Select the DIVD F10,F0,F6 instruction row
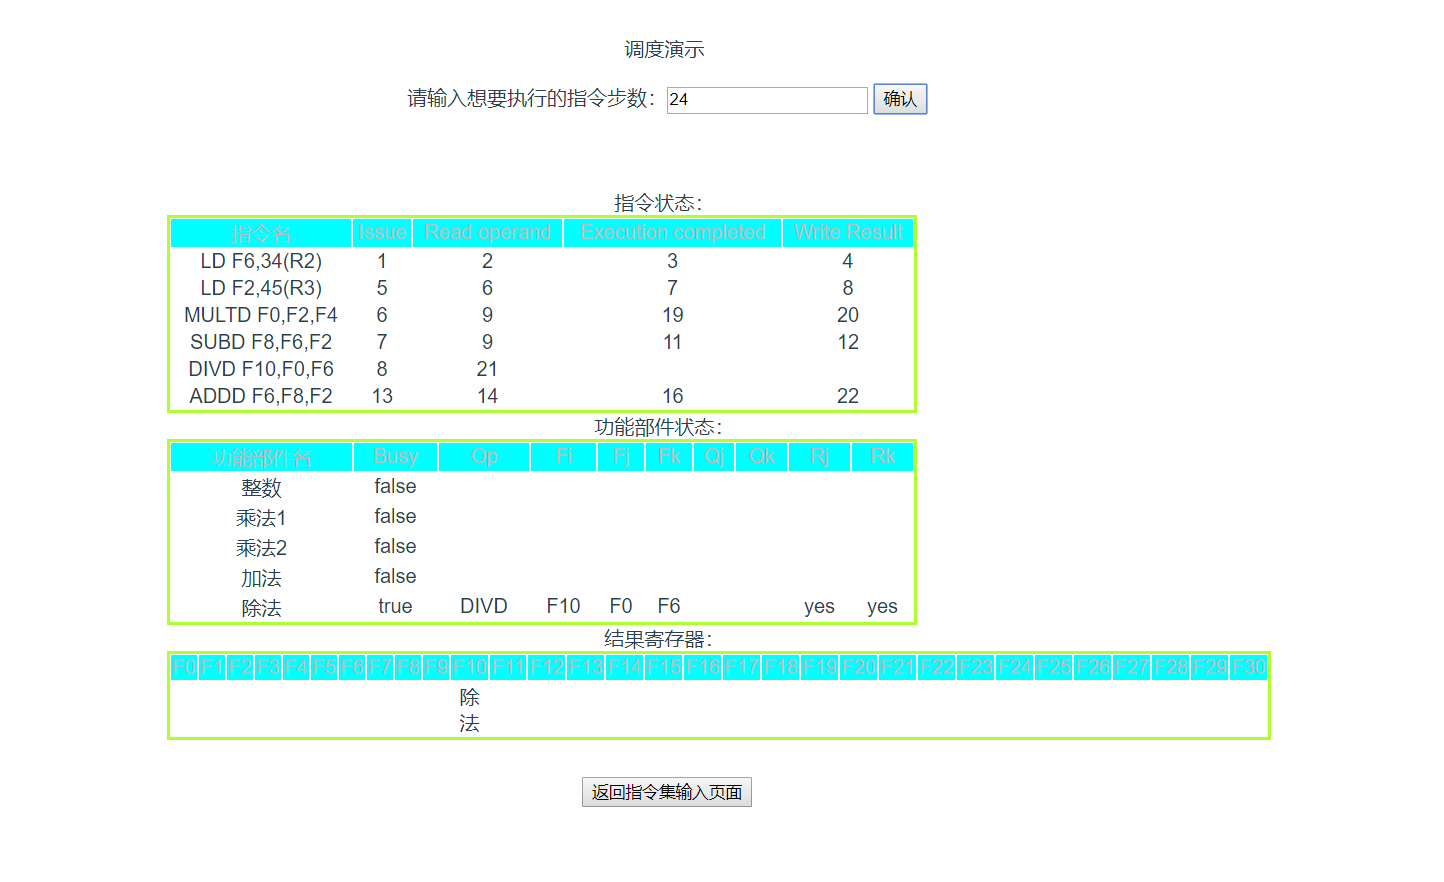Screen dimensions: 1444x882 point(261,368)
